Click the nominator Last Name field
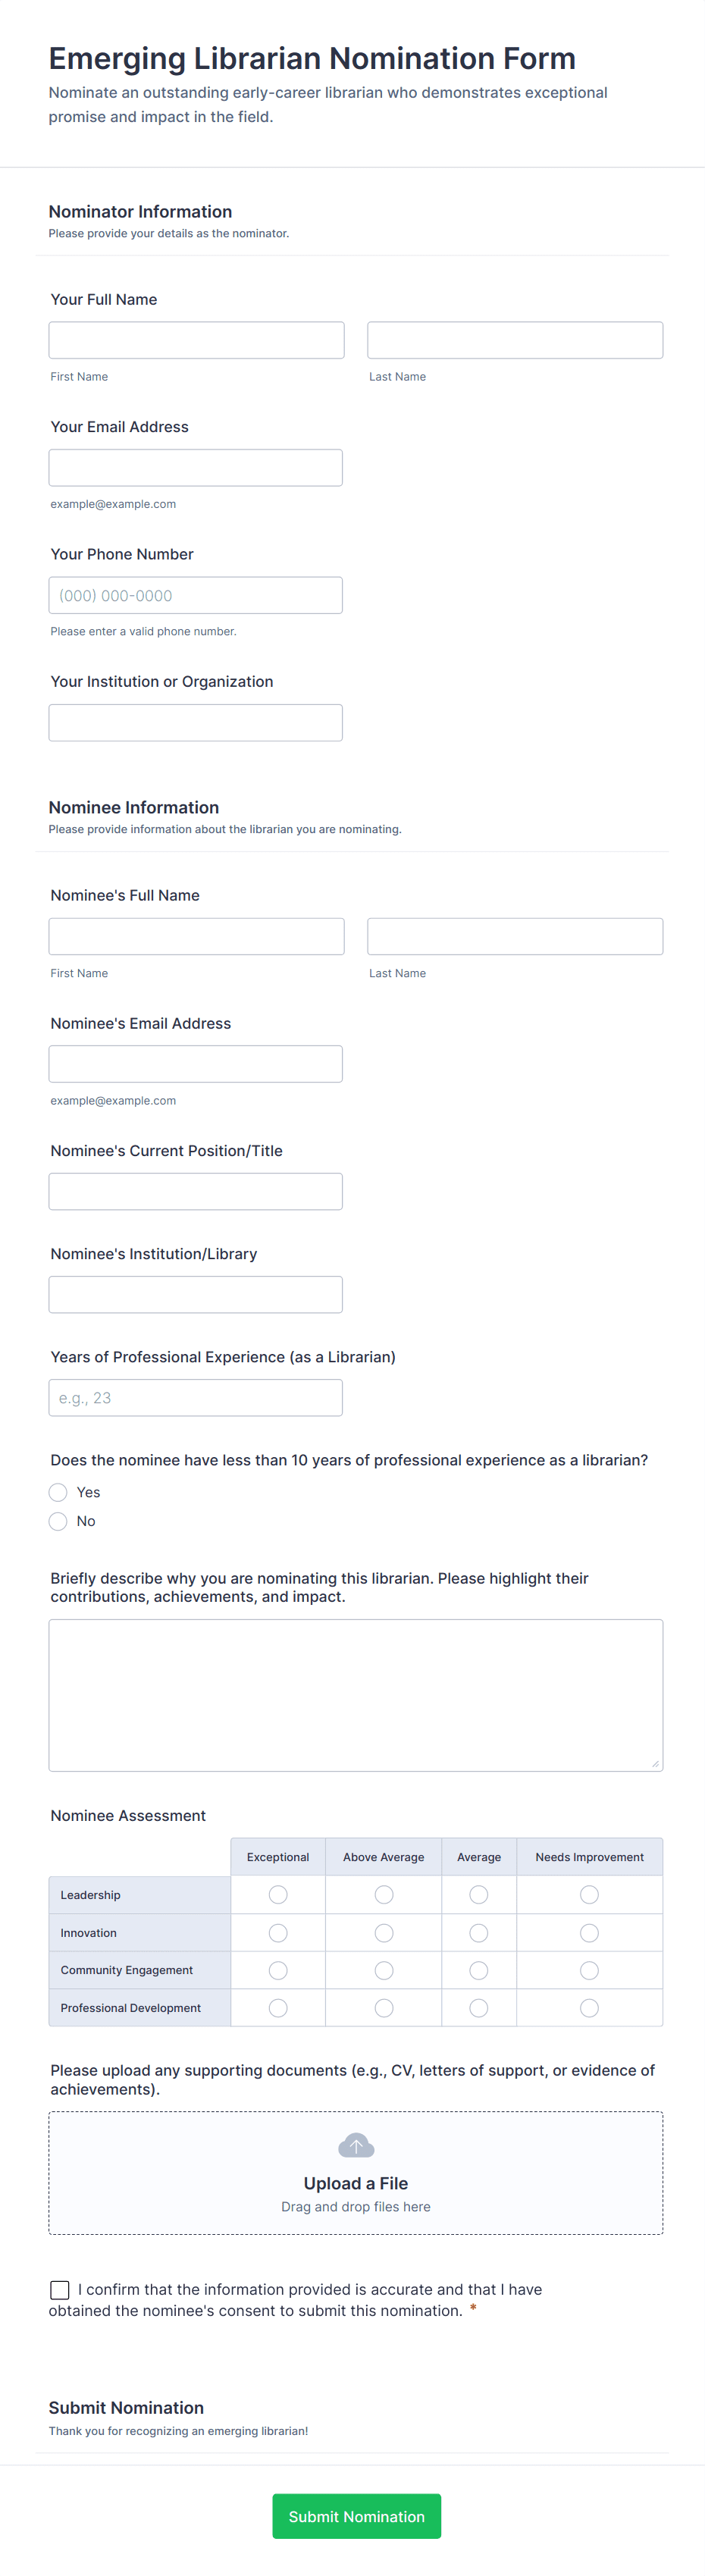This screenshot has width=705, height=2576. pyautogui.click(x=515, y=339)
